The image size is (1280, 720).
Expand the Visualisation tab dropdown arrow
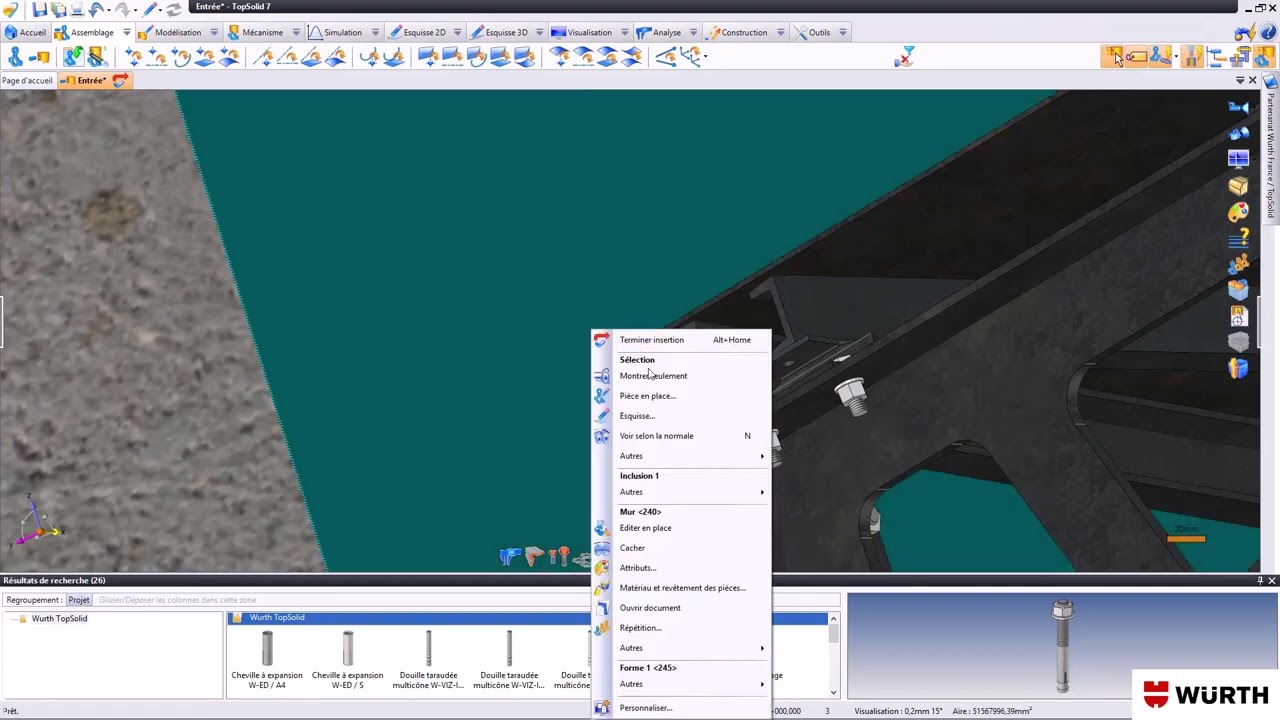pos(624,32)
